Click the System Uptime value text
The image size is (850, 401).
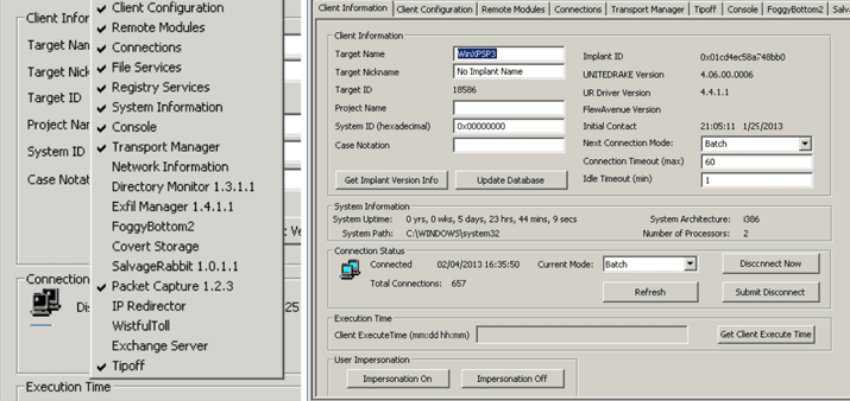pos(491,219)
